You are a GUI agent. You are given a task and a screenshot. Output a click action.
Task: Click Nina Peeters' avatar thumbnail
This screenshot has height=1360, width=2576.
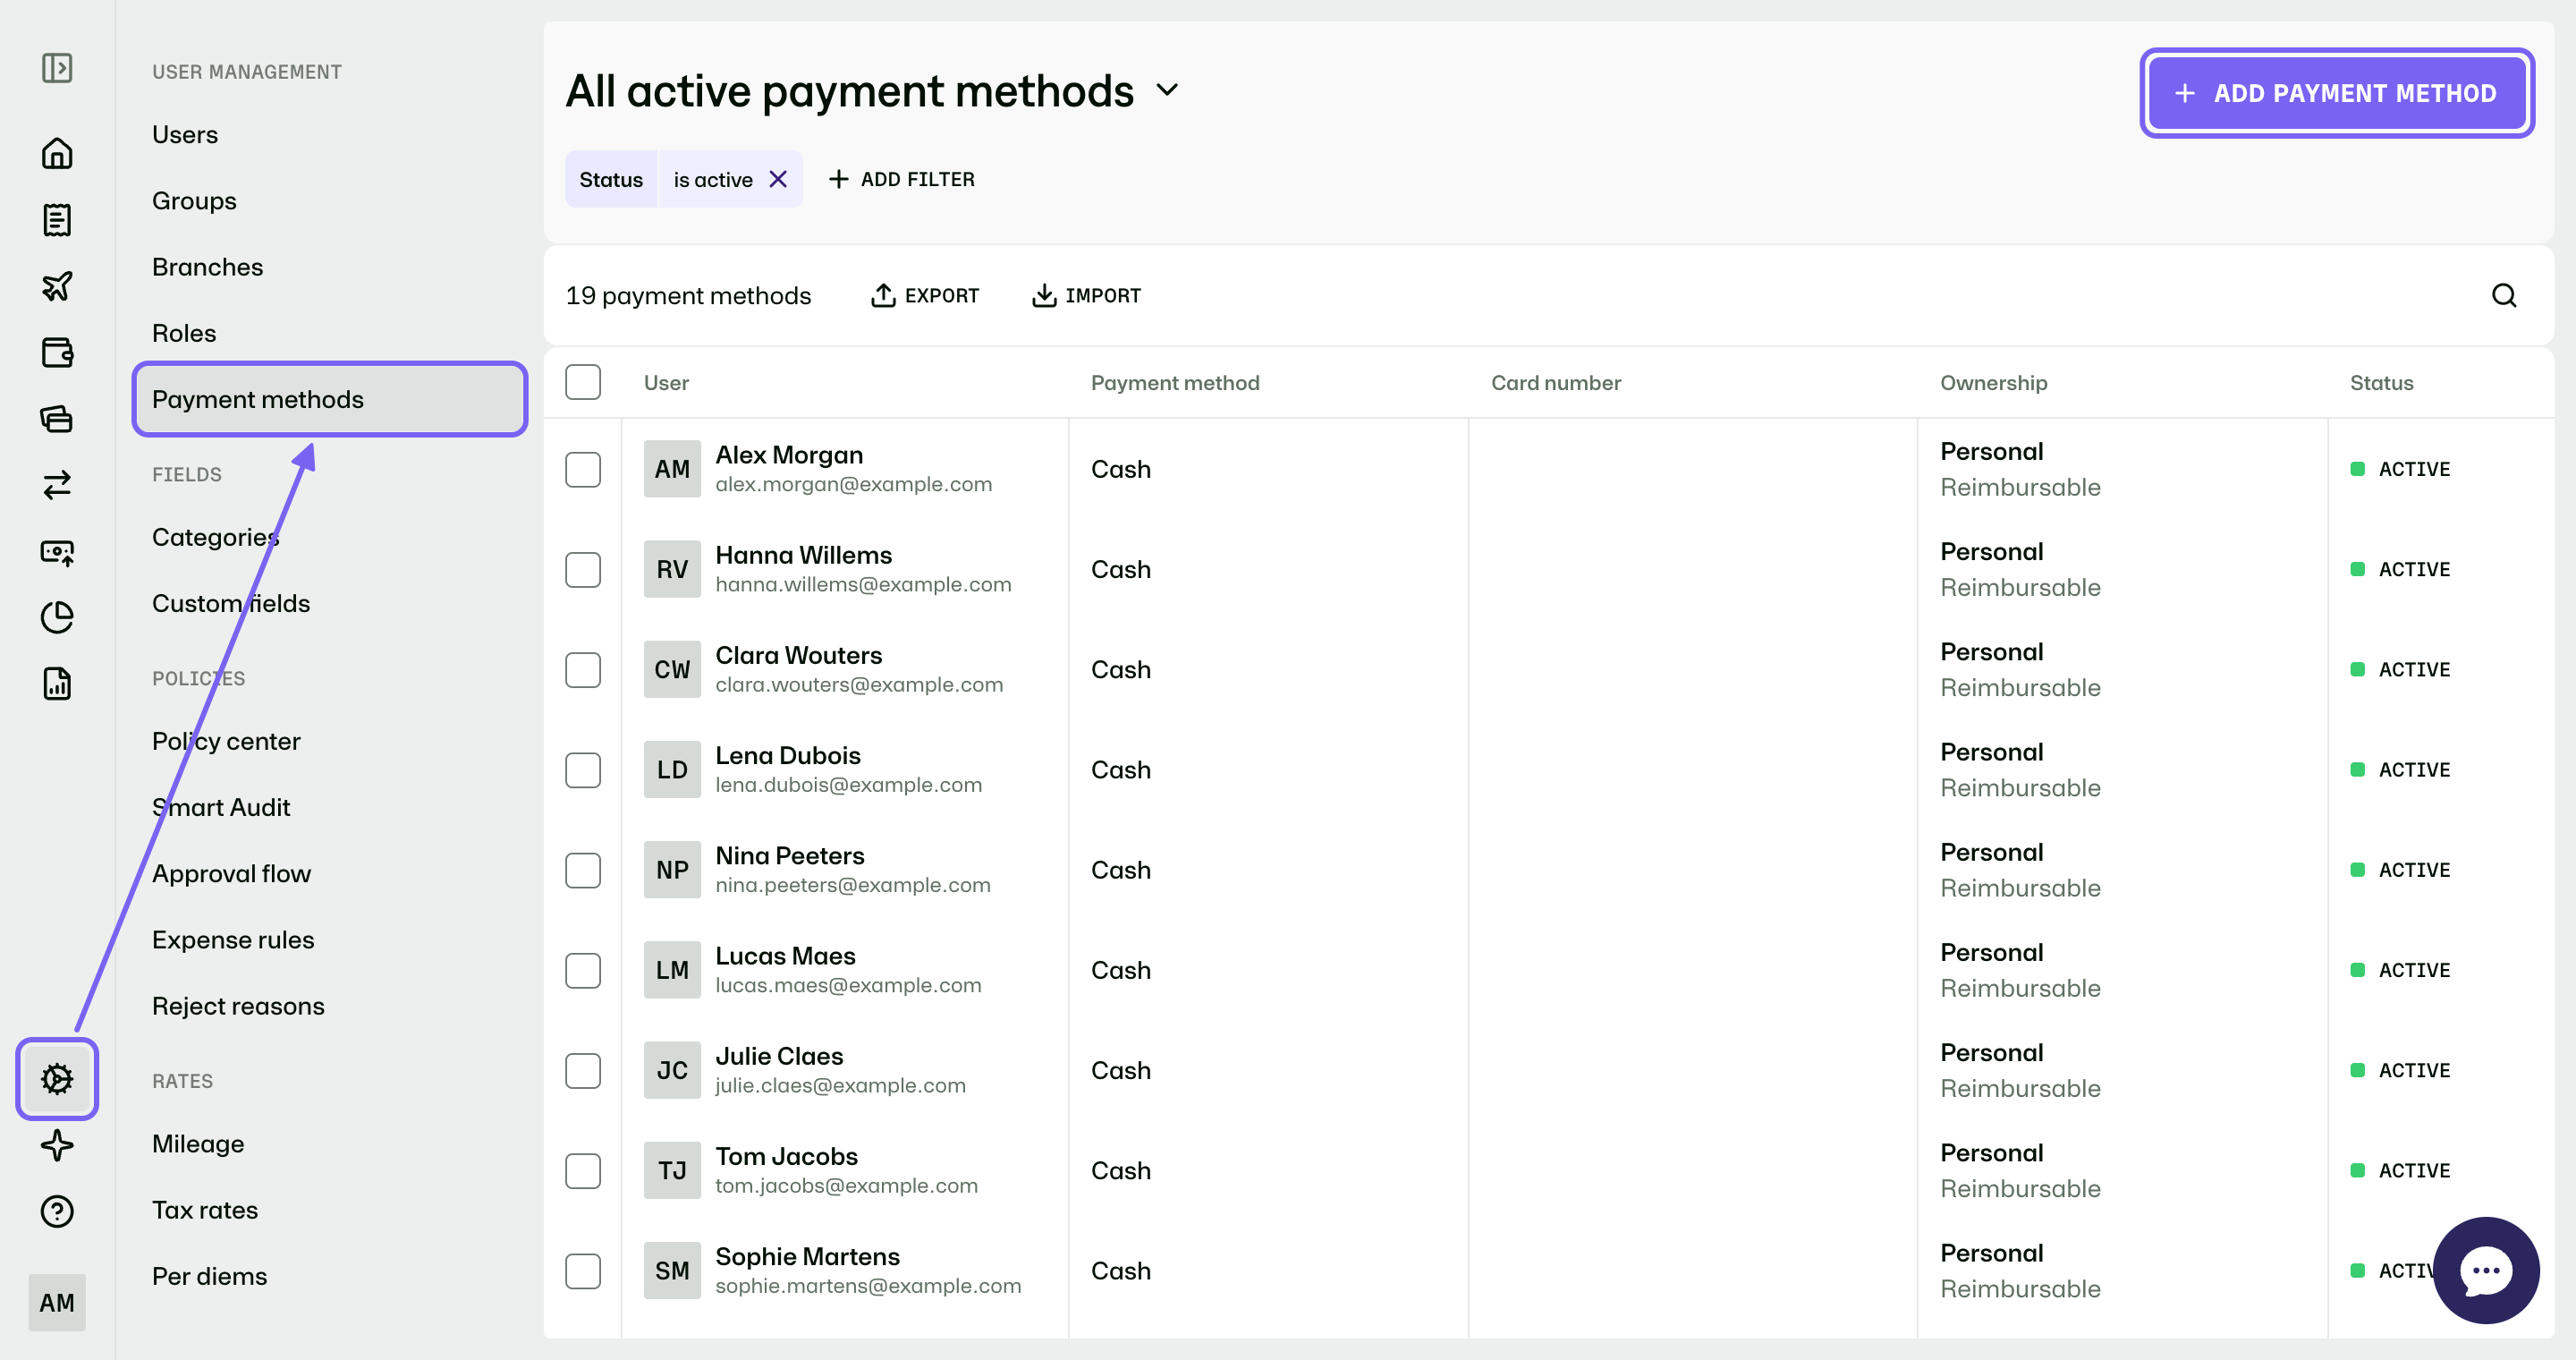(x=672, y=870)
